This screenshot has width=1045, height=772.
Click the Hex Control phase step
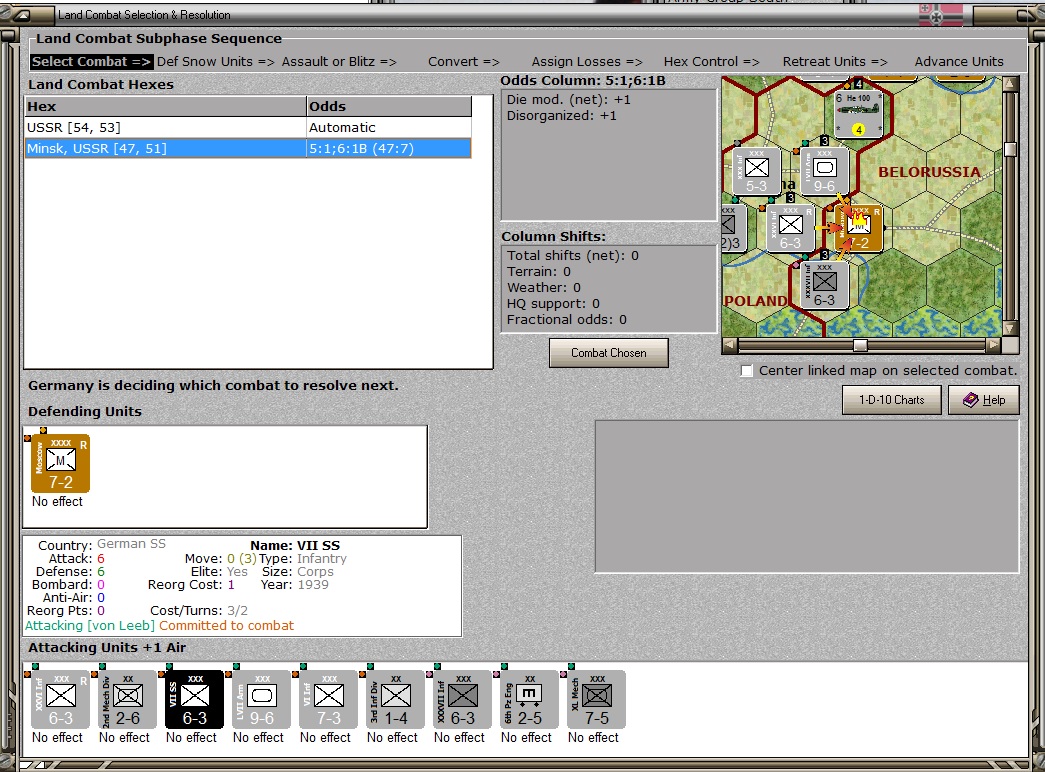(x=711, y=61)
